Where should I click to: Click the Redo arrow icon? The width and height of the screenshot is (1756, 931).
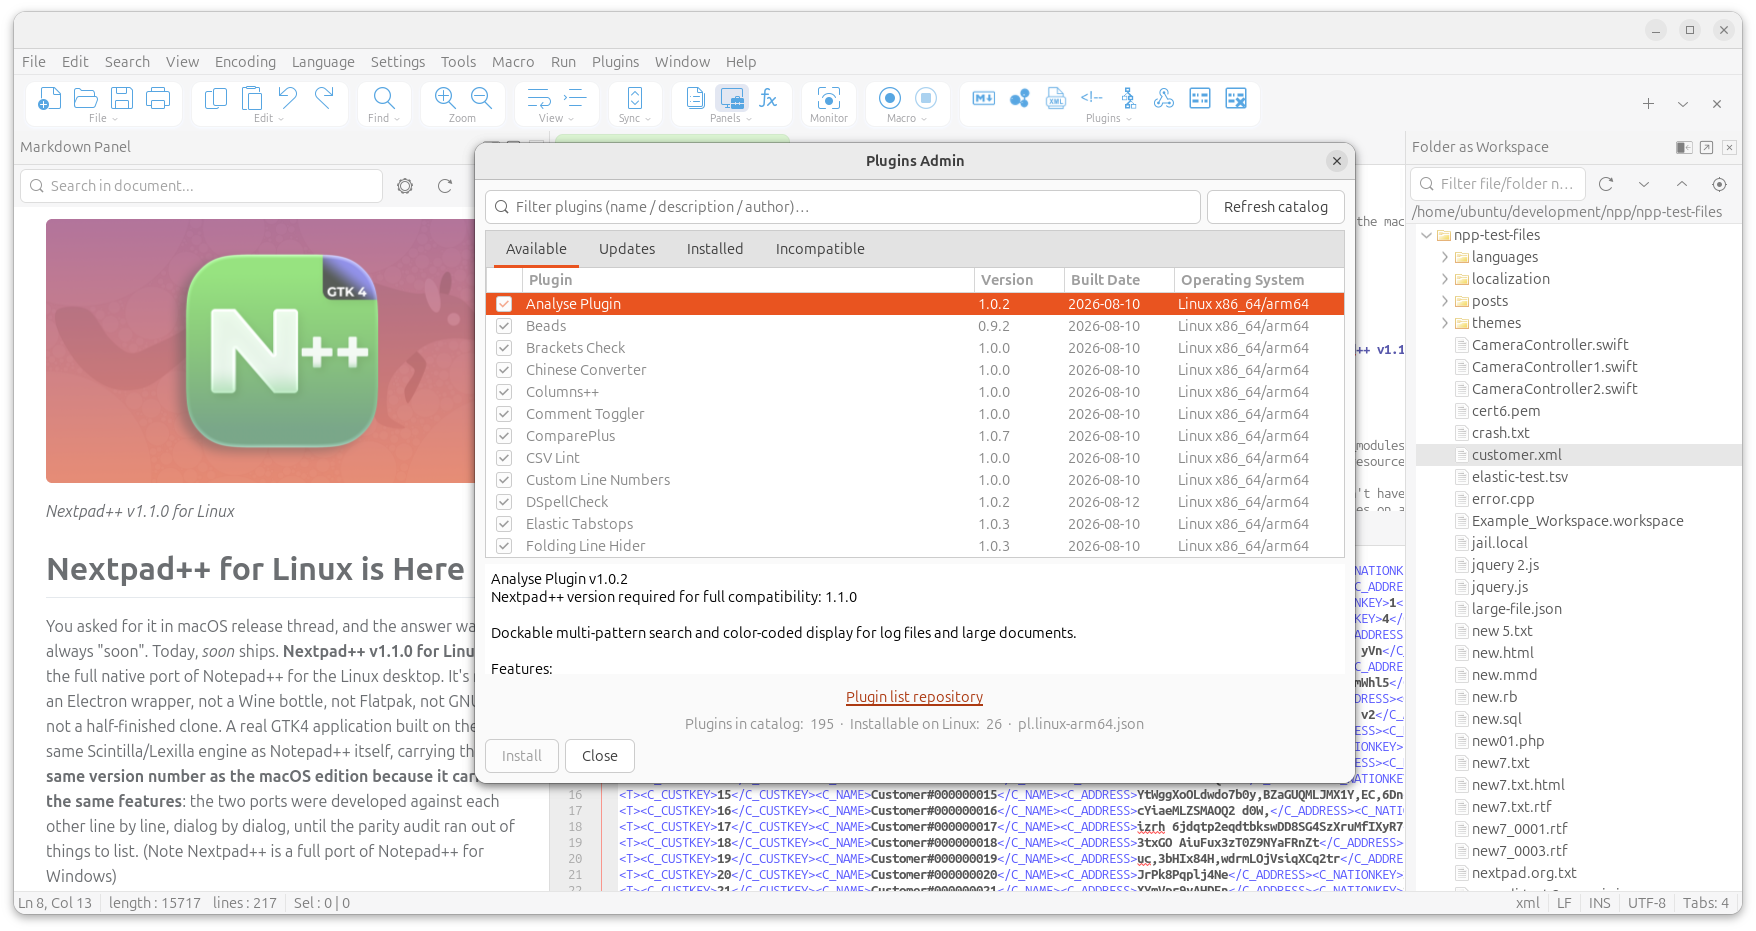324,98
